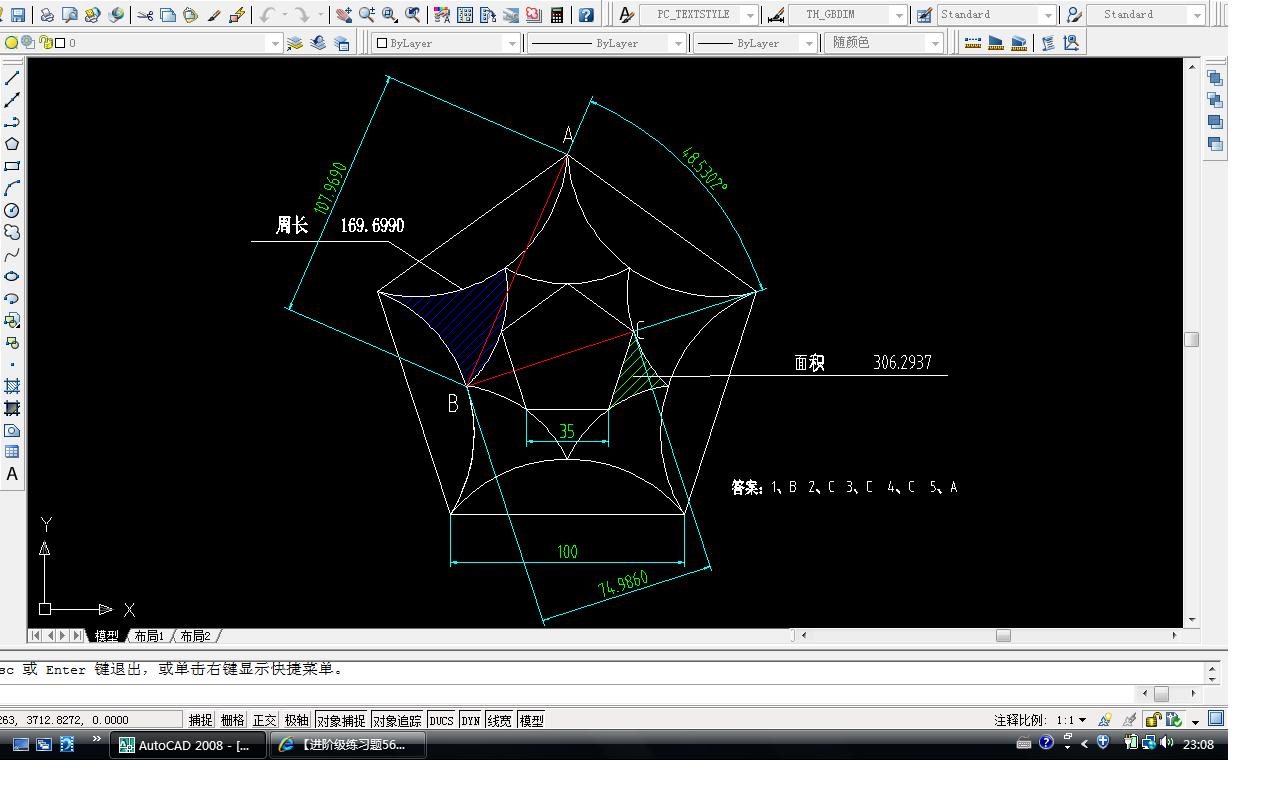The image size is (1280, 800).
Task: Toggle 对象捕捉 object snap
Action: [x=341, y=720]
